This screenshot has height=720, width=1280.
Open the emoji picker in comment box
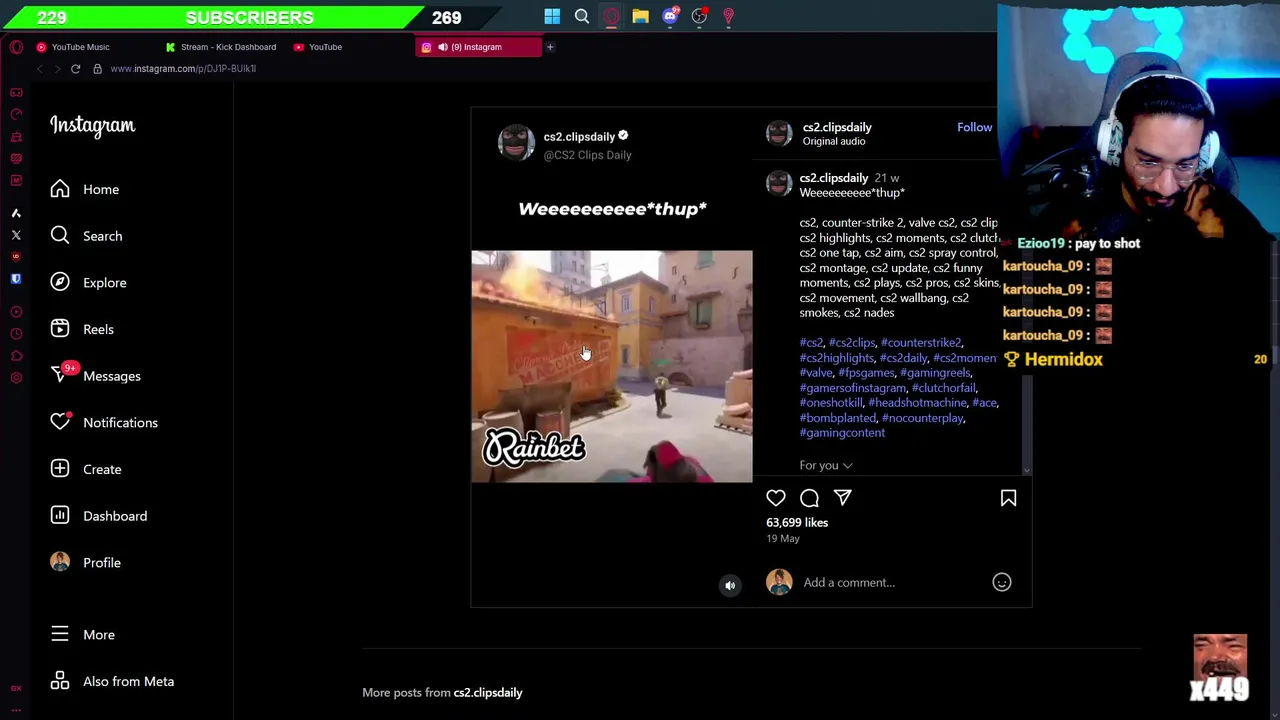point(1001,582)
